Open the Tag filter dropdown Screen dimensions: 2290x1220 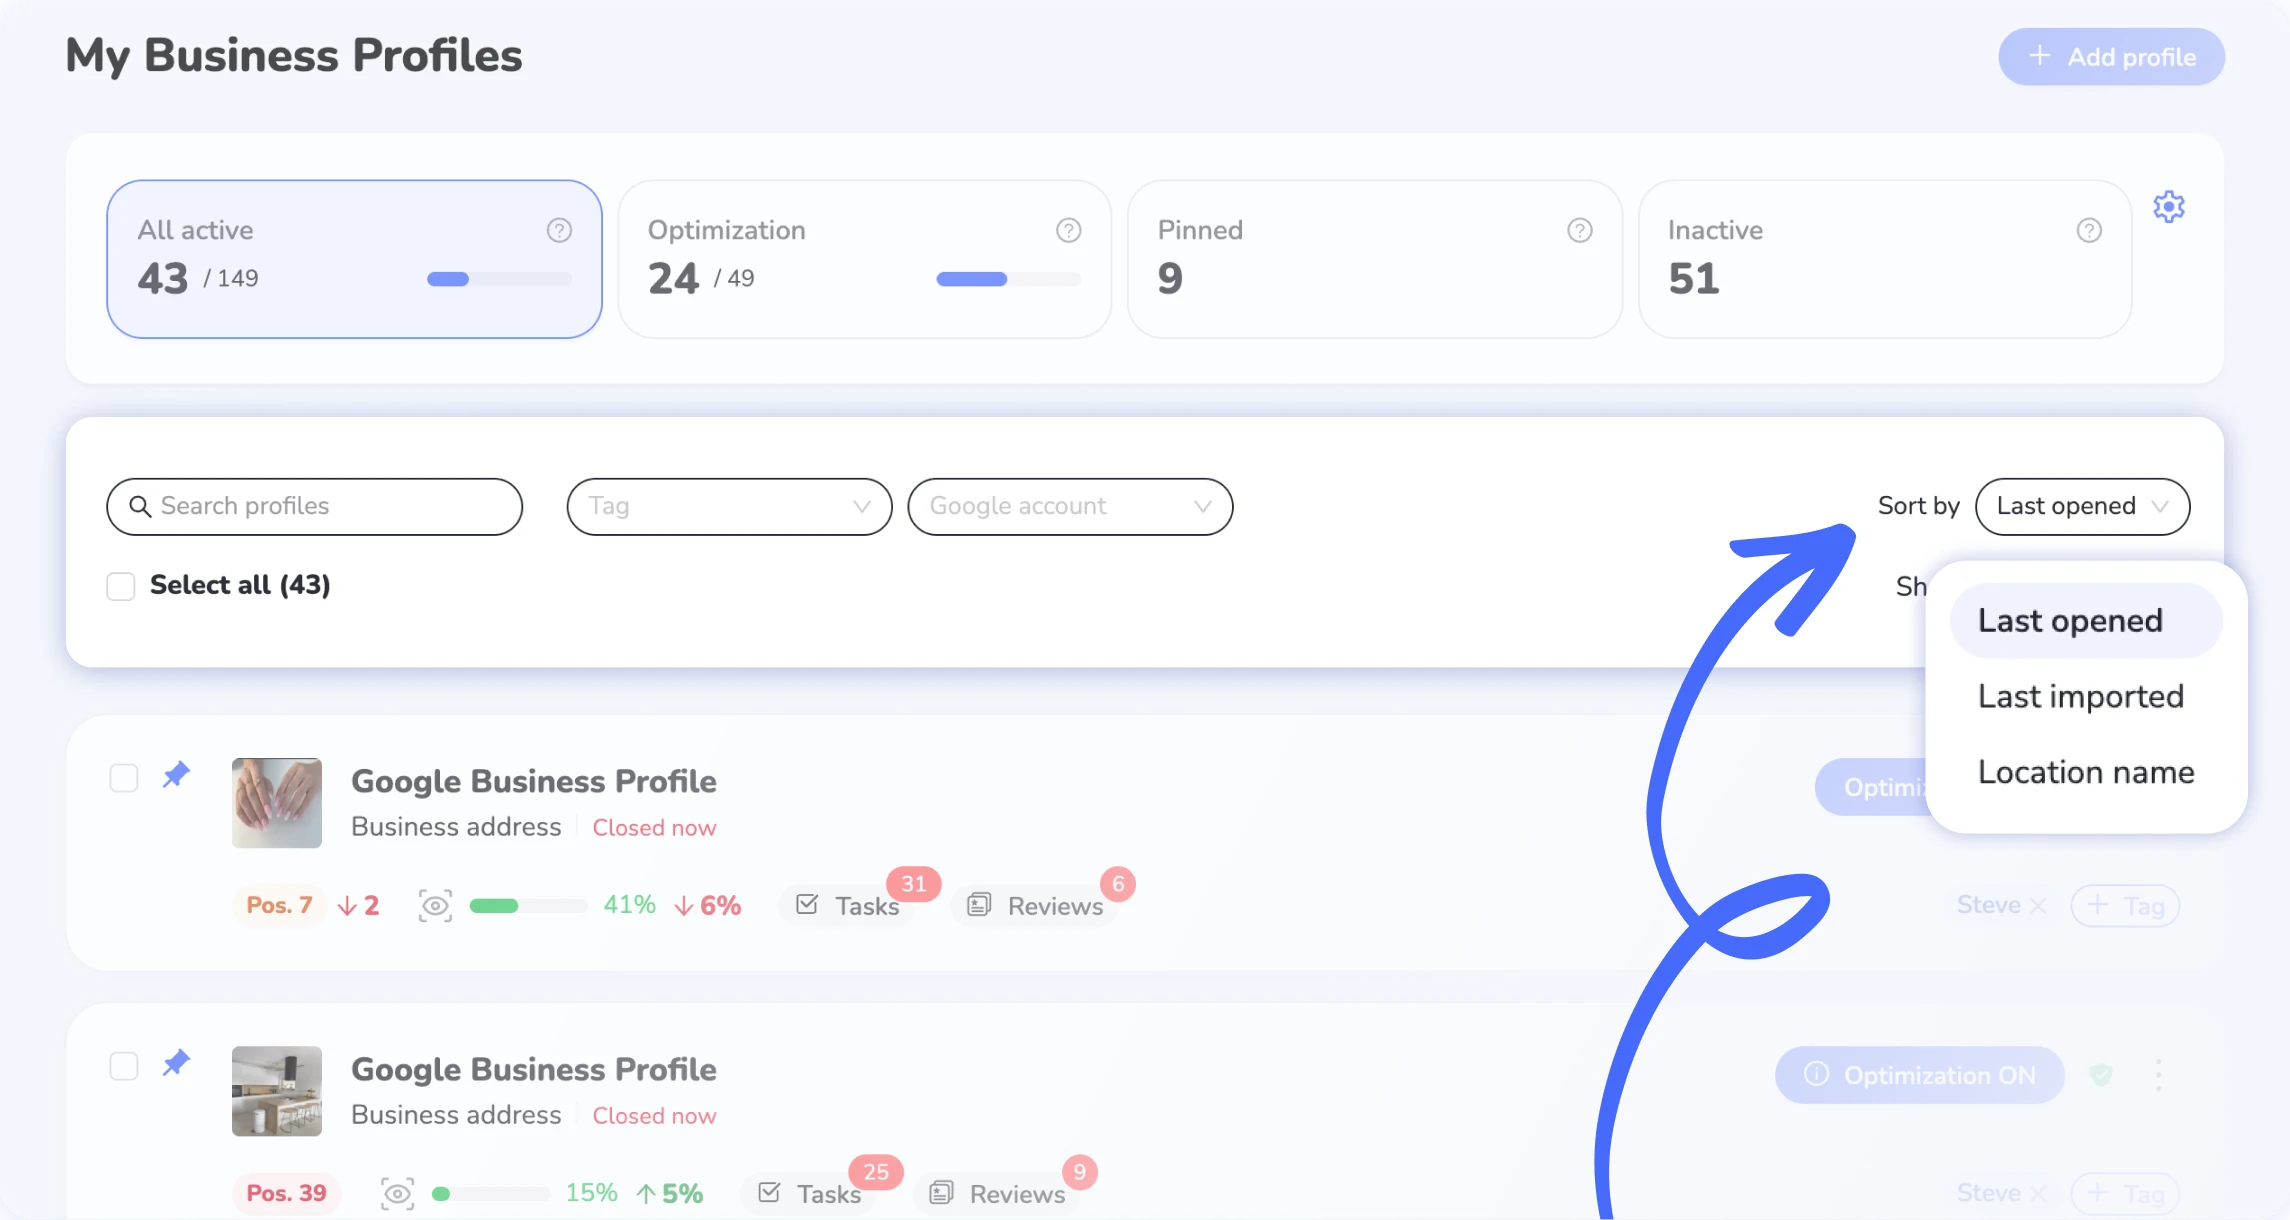click(729, 507)
